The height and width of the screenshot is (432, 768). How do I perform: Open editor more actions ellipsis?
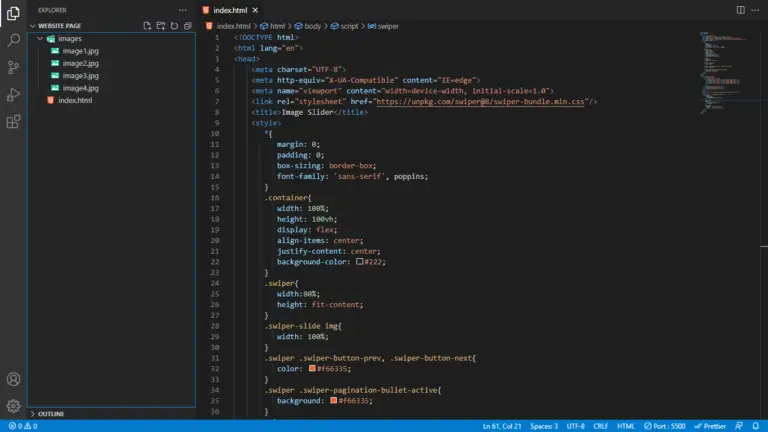755,10
